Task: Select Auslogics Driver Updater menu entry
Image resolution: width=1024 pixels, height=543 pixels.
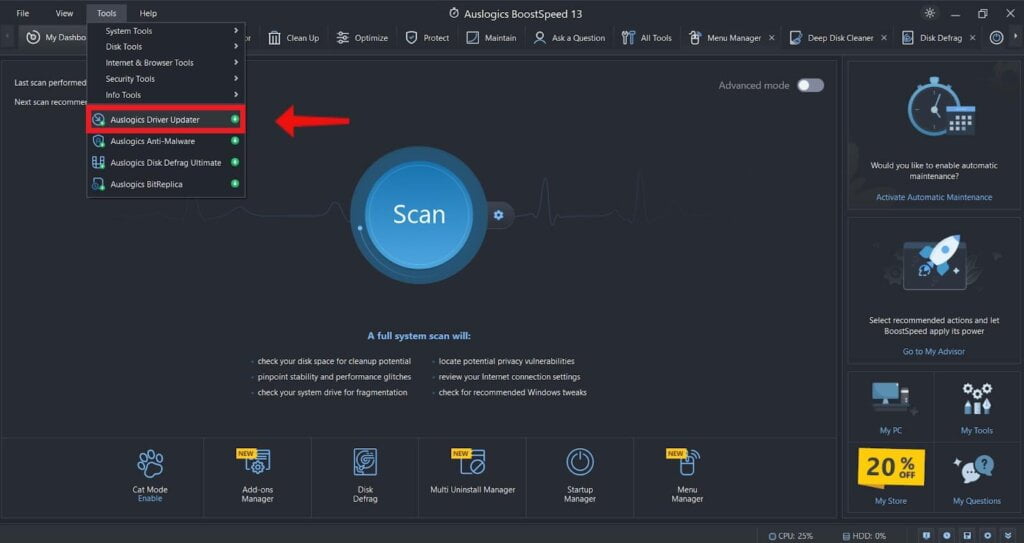Action: 165,120
